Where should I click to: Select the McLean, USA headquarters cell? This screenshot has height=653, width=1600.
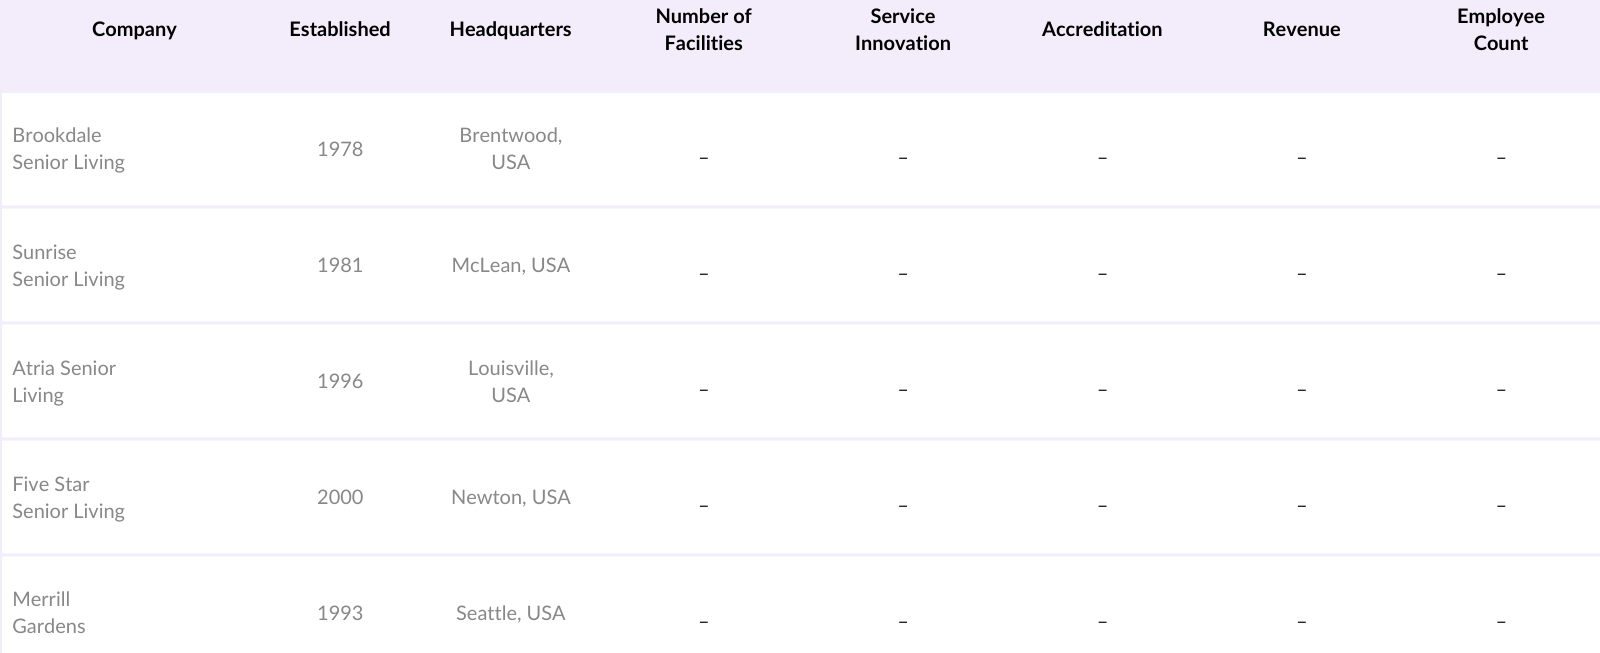[x=510, y=265]
